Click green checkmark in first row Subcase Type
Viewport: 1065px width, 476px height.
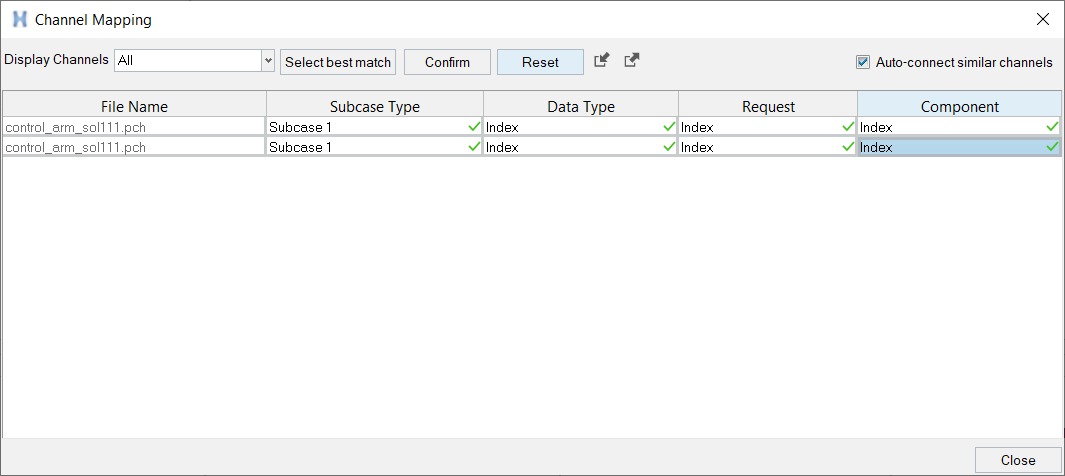474,126
